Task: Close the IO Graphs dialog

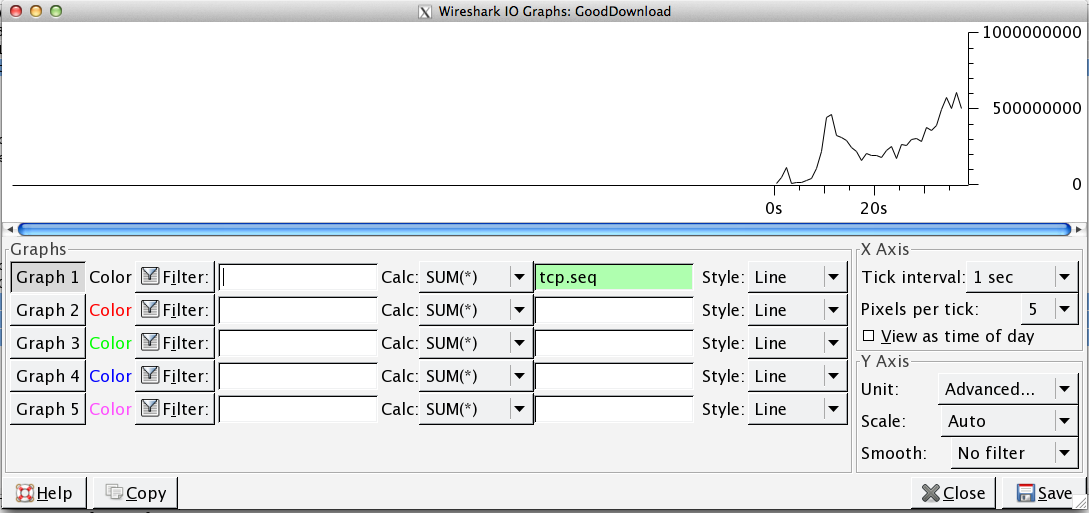Action: 954,494
